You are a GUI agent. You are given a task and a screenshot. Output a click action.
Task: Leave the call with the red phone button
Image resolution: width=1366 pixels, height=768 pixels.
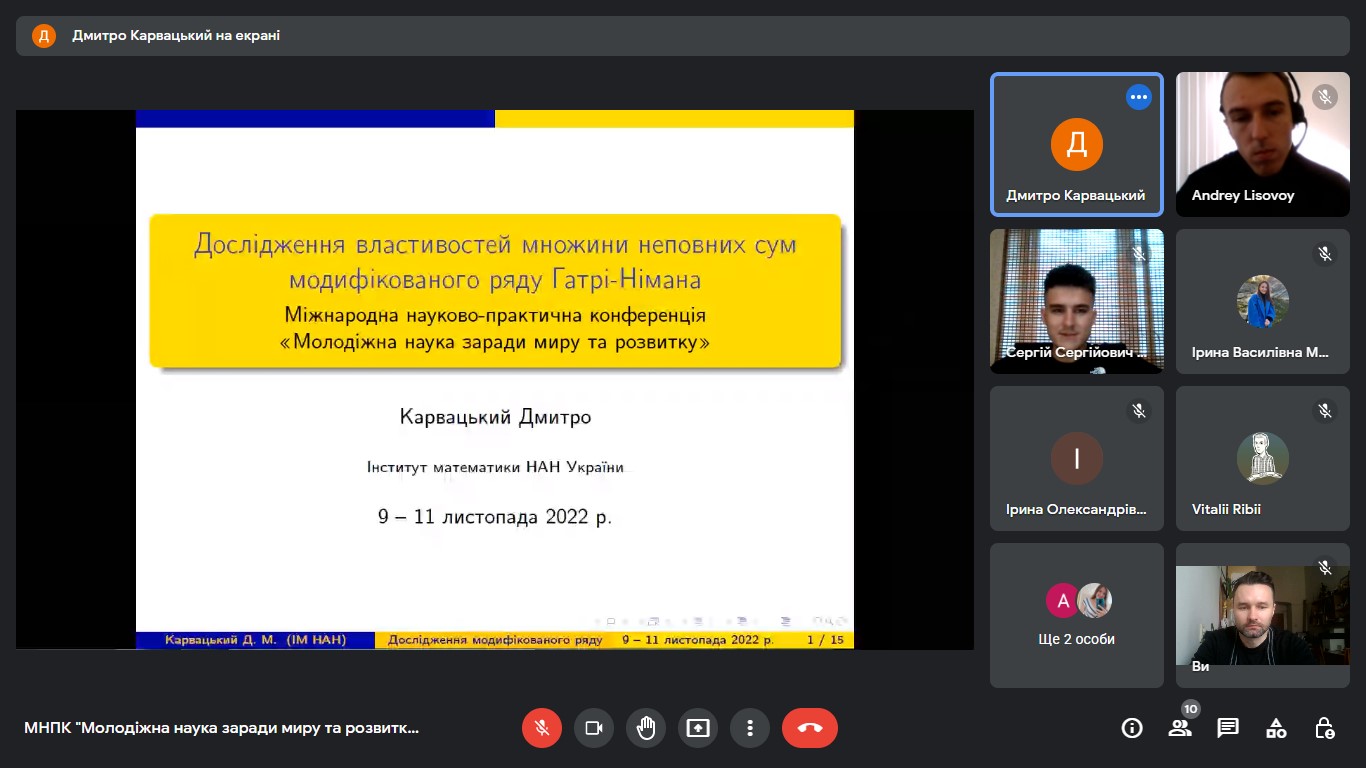click(810, 728)
